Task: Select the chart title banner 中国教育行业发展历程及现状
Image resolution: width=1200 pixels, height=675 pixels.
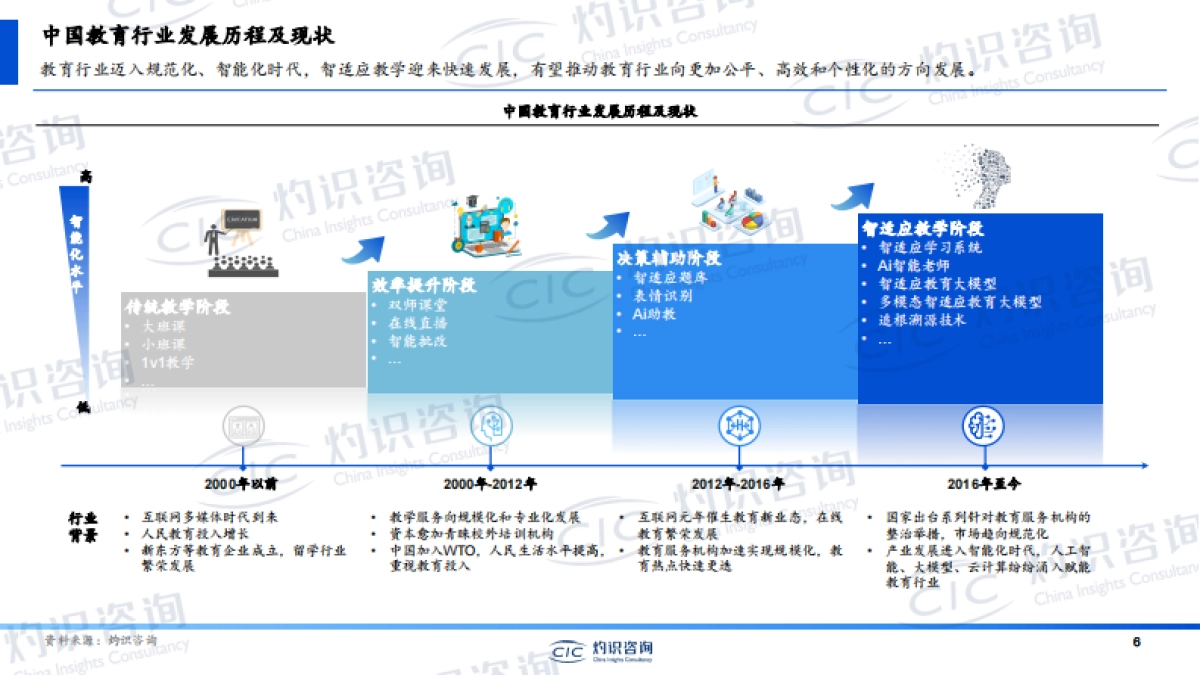Action: tap(600, 113)
